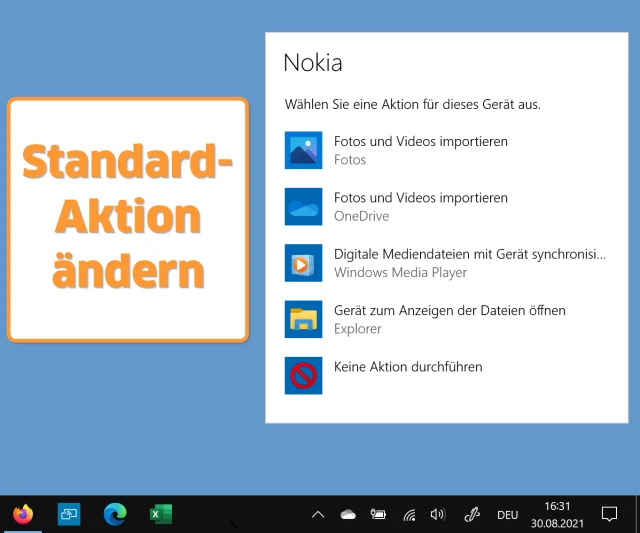This screenshot has height=533, width=640.
Task: Click the OneDrive cloud app icon
Action: point(303,206)
